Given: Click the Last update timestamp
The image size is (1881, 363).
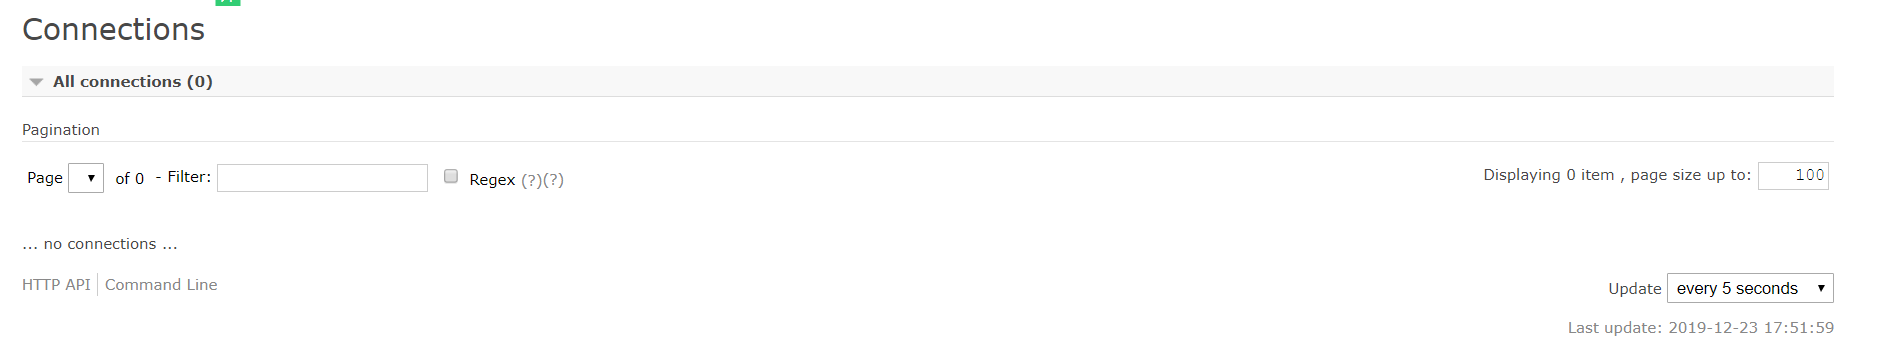Looking at the screenshot, I should pos(1701,328).
